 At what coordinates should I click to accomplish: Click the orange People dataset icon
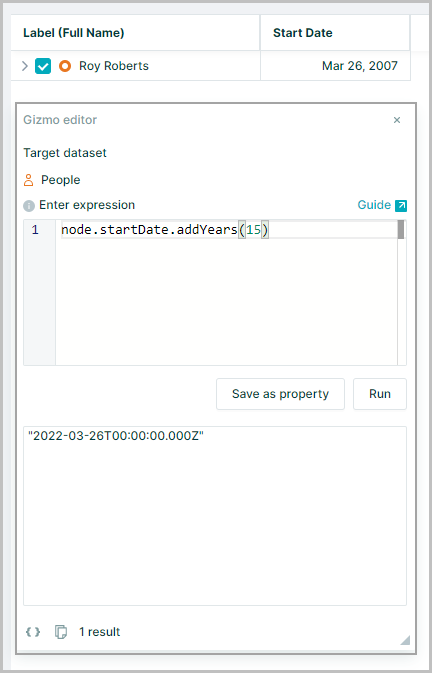pyautogui.click(x=29, y=180)
